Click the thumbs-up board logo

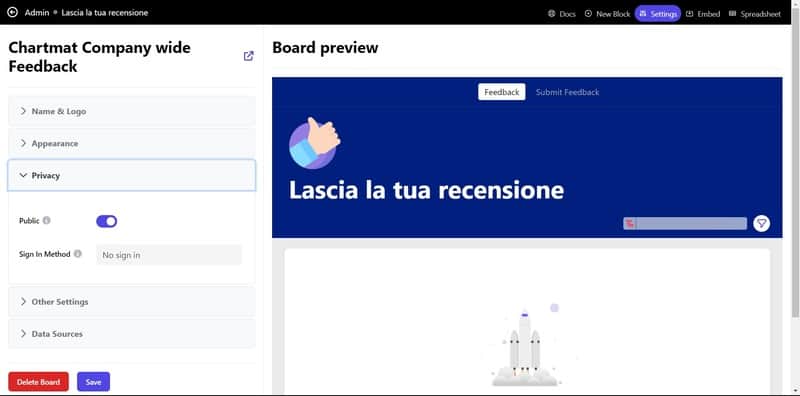(x=314, y=143)
